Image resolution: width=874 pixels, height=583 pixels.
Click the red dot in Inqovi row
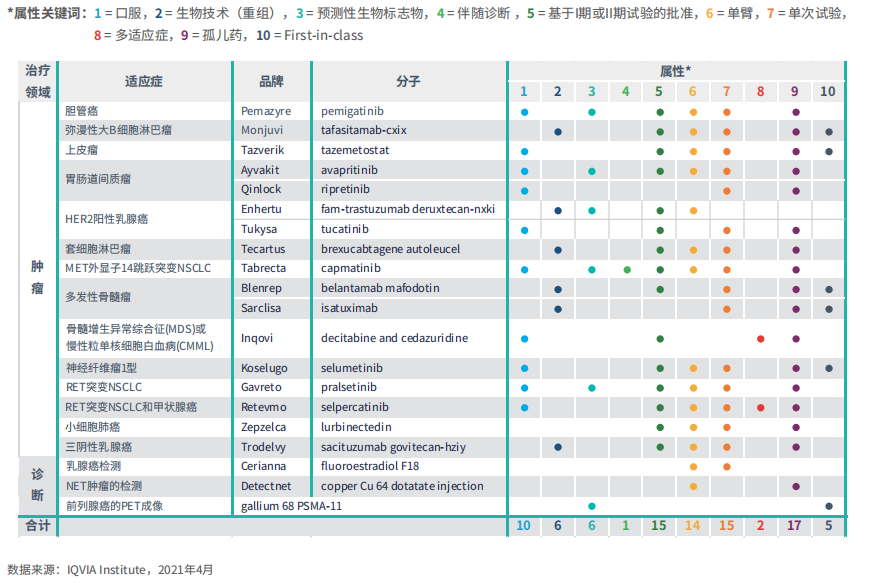pos(761,339)
